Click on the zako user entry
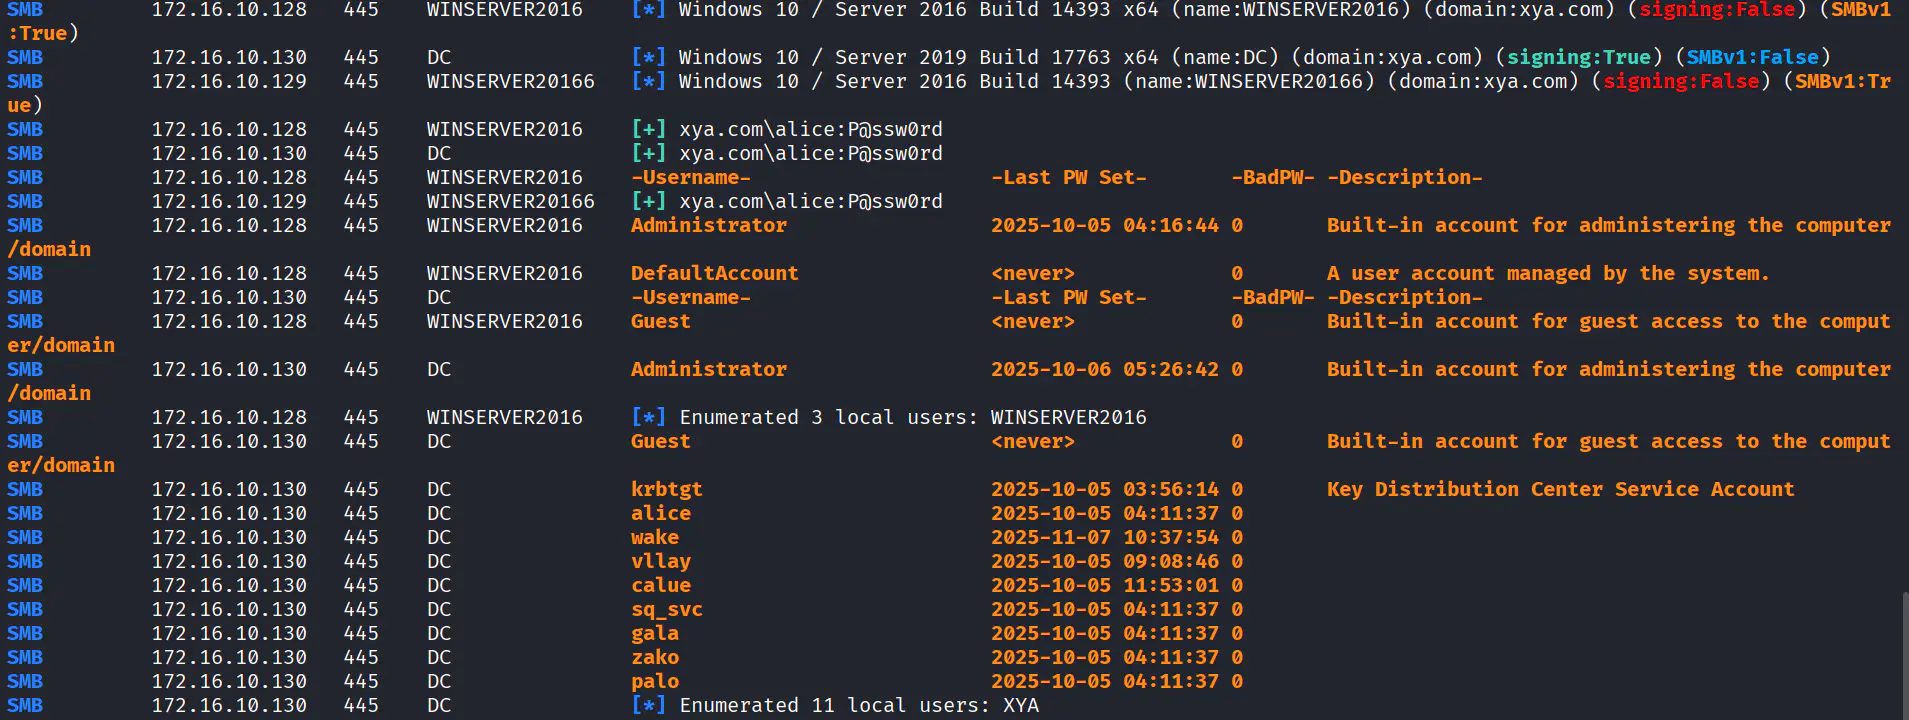 (x=654, y=657)
